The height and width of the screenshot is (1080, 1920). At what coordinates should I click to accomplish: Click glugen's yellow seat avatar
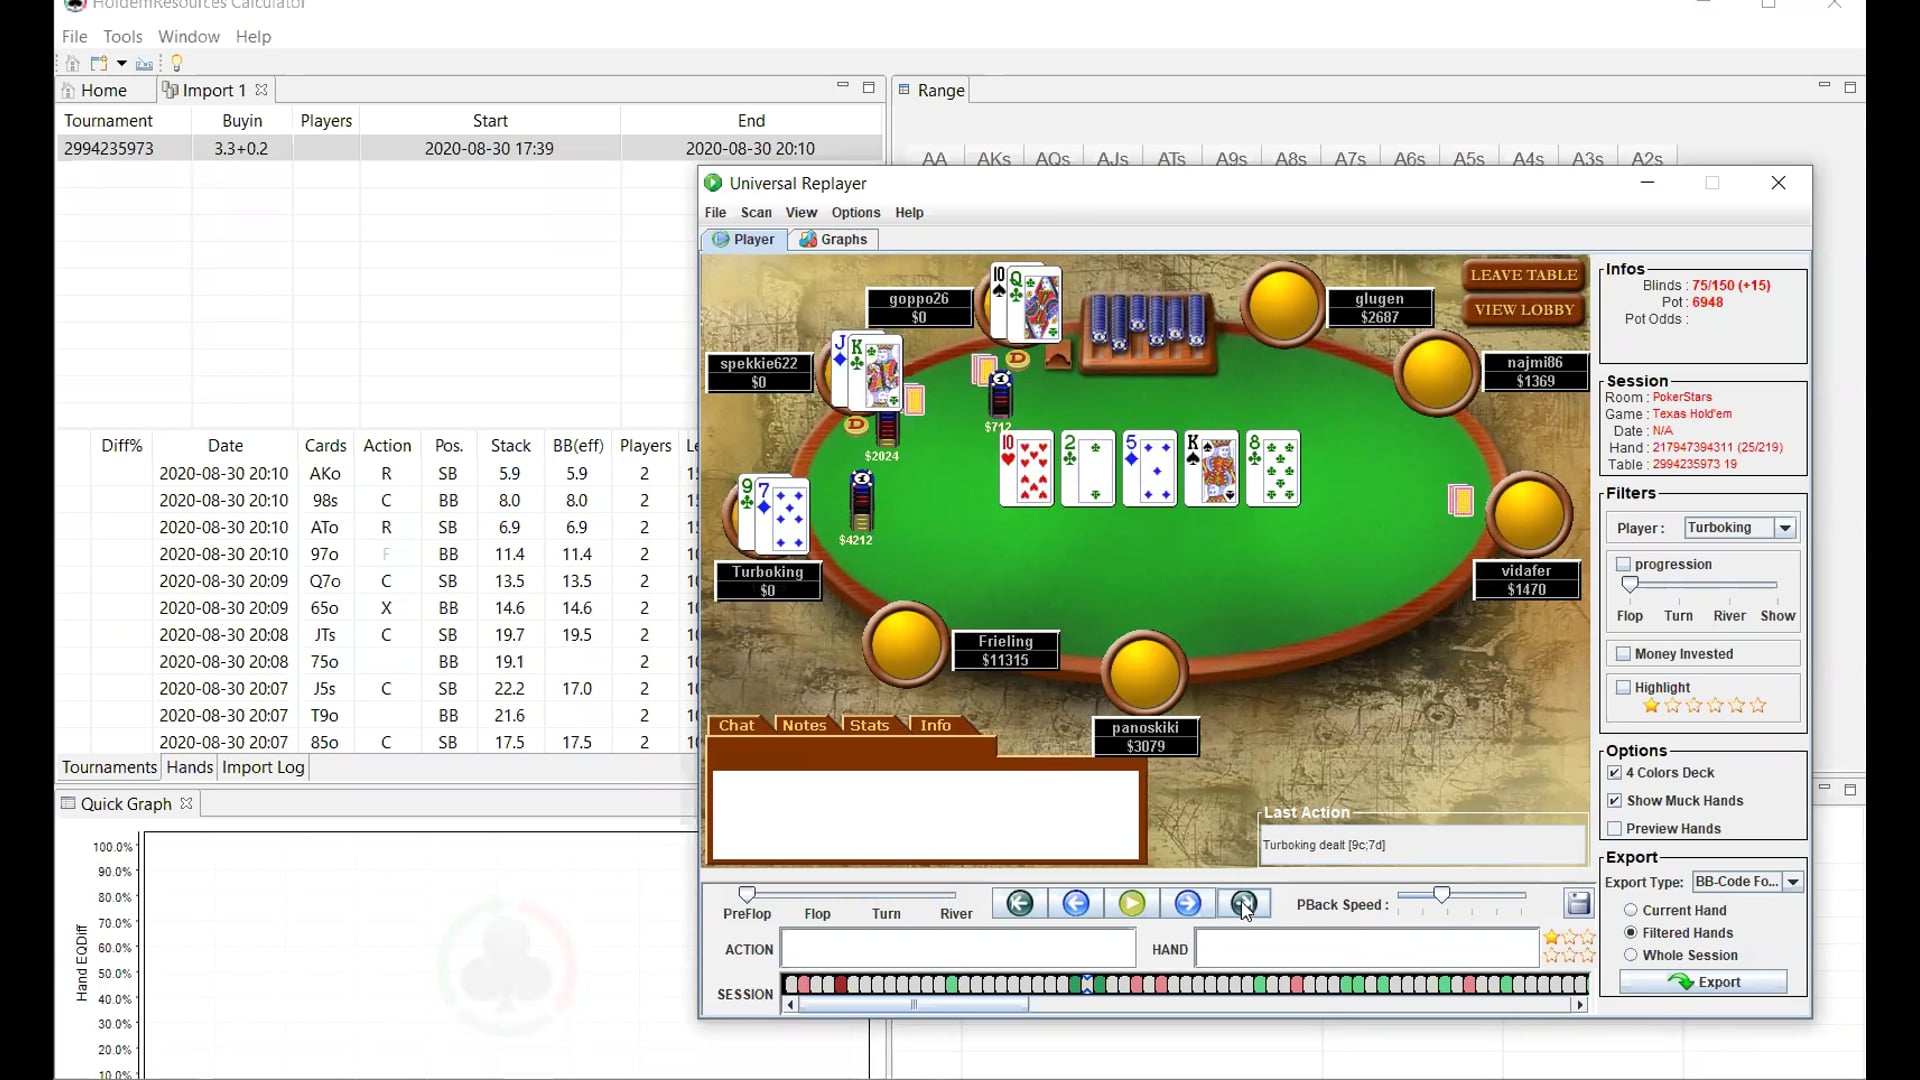point(1283,305)
